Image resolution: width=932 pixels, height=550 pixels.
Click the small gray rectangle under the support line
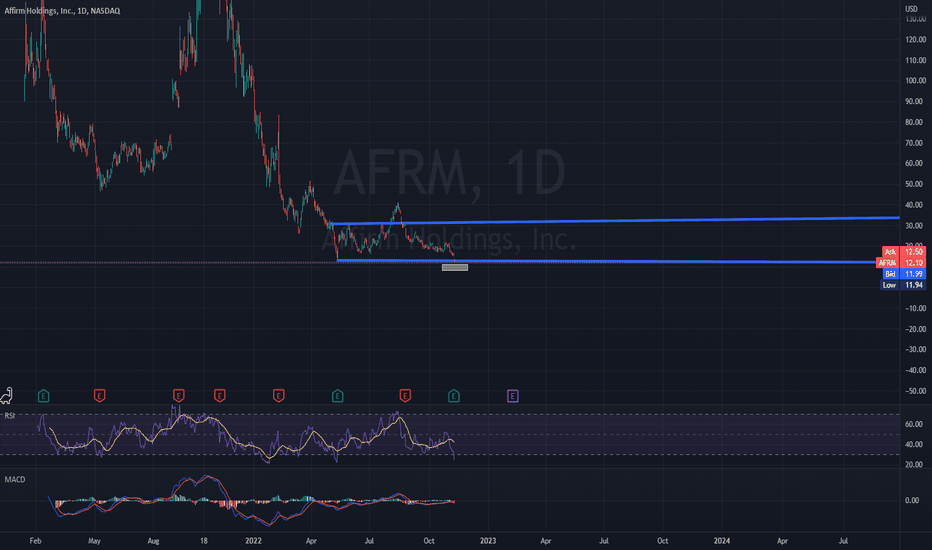click(x=455, y=268)
